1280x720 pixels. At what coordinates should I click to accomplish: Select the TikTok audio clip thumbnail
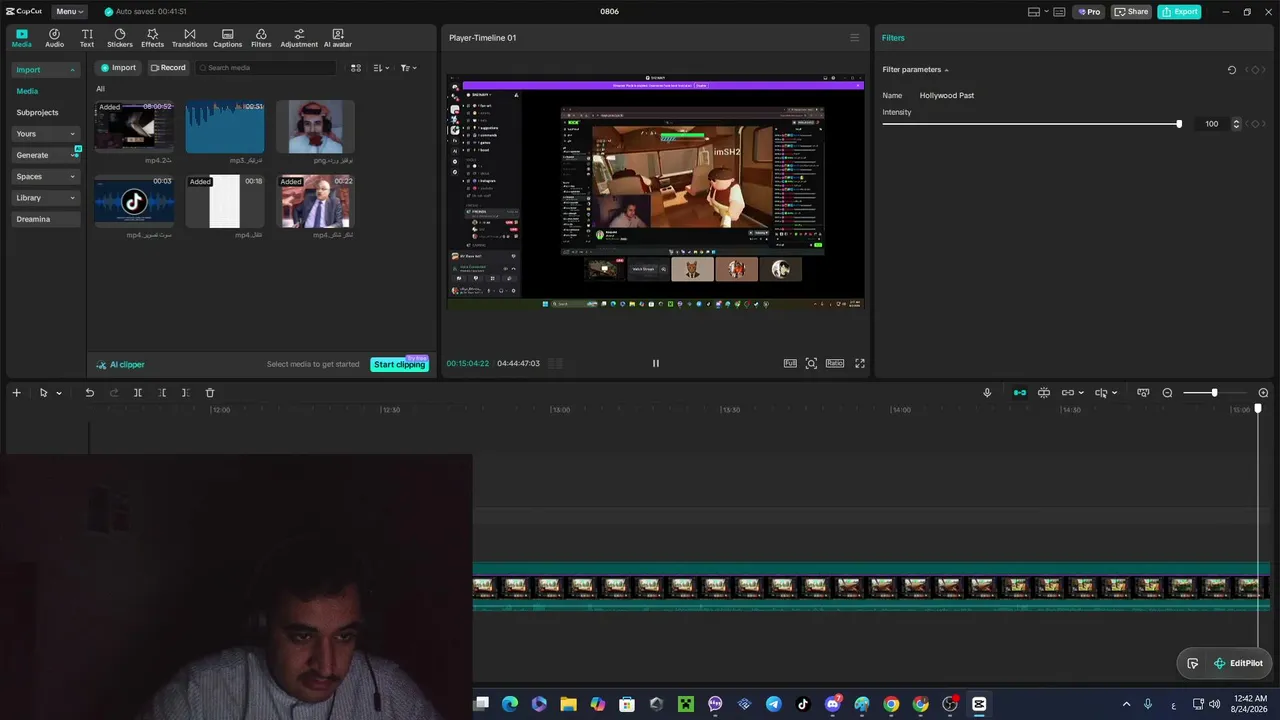coord(134,202)
